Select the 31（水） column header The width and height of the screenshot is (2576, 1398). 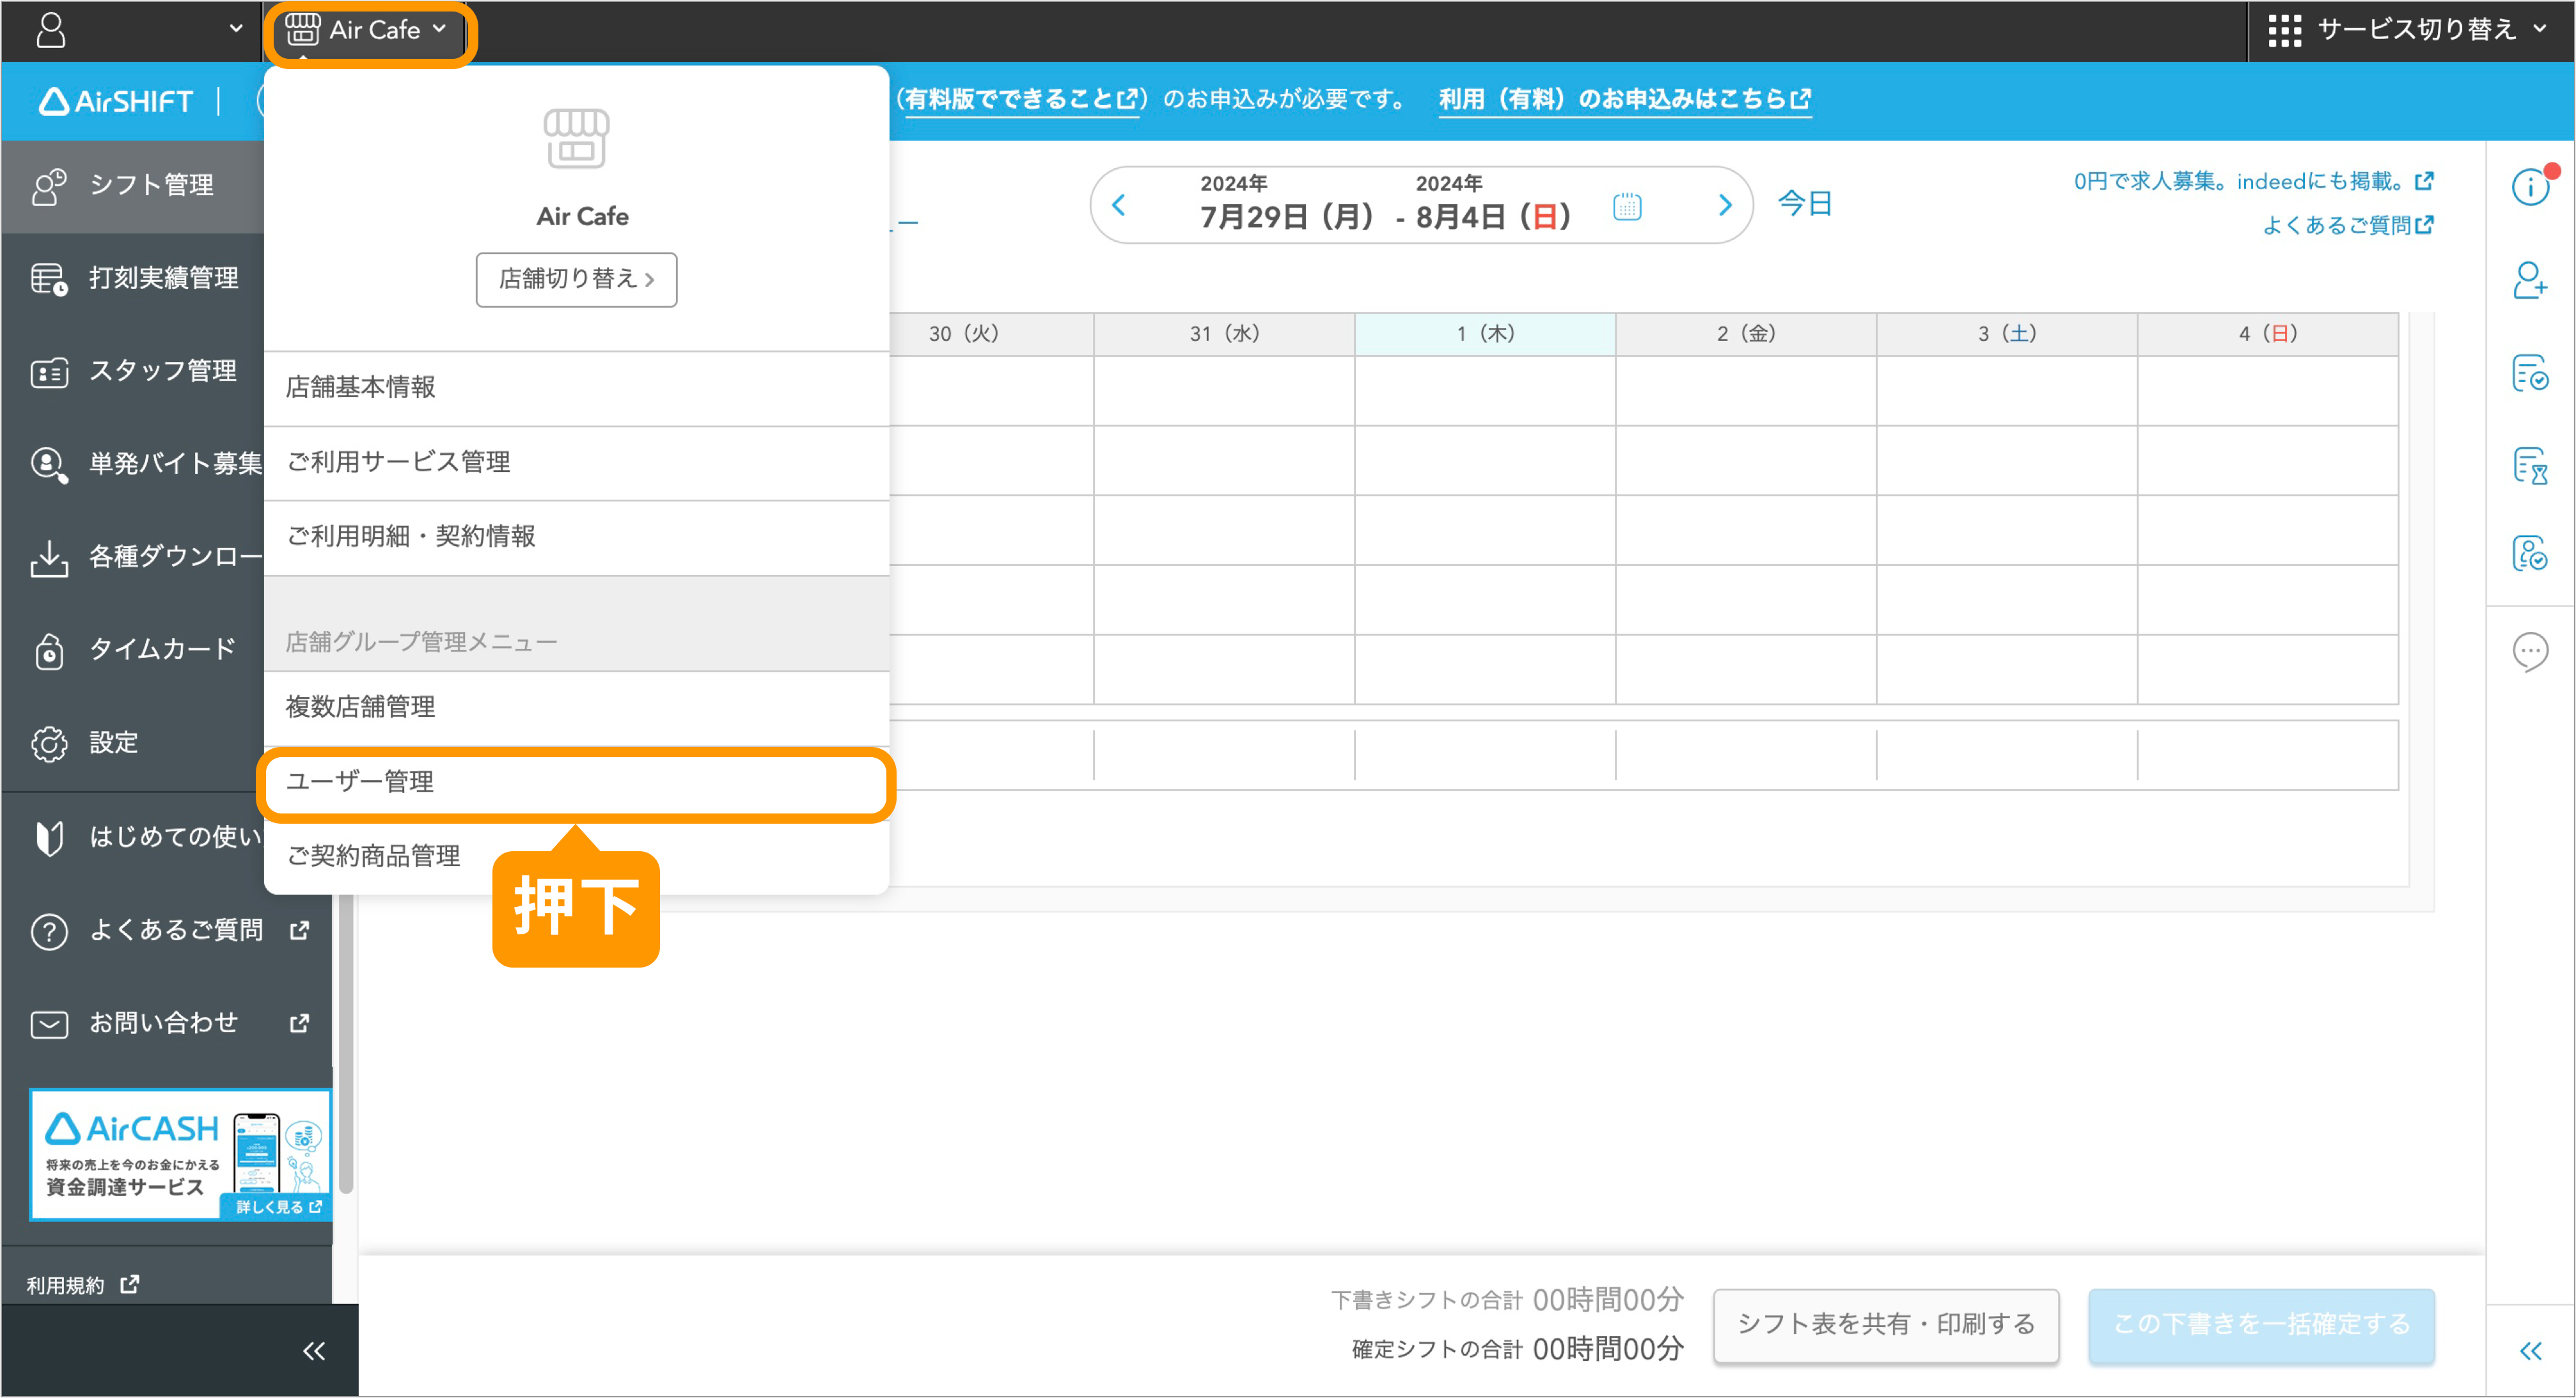1224,334
